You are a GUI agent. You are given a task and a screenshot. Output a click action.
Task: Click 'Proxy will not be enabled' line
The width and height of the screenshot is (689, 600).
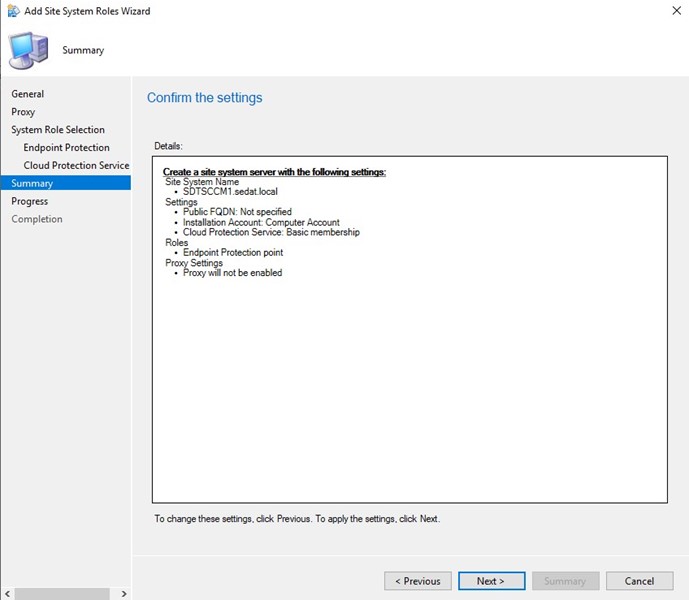(x=232, y=273)
